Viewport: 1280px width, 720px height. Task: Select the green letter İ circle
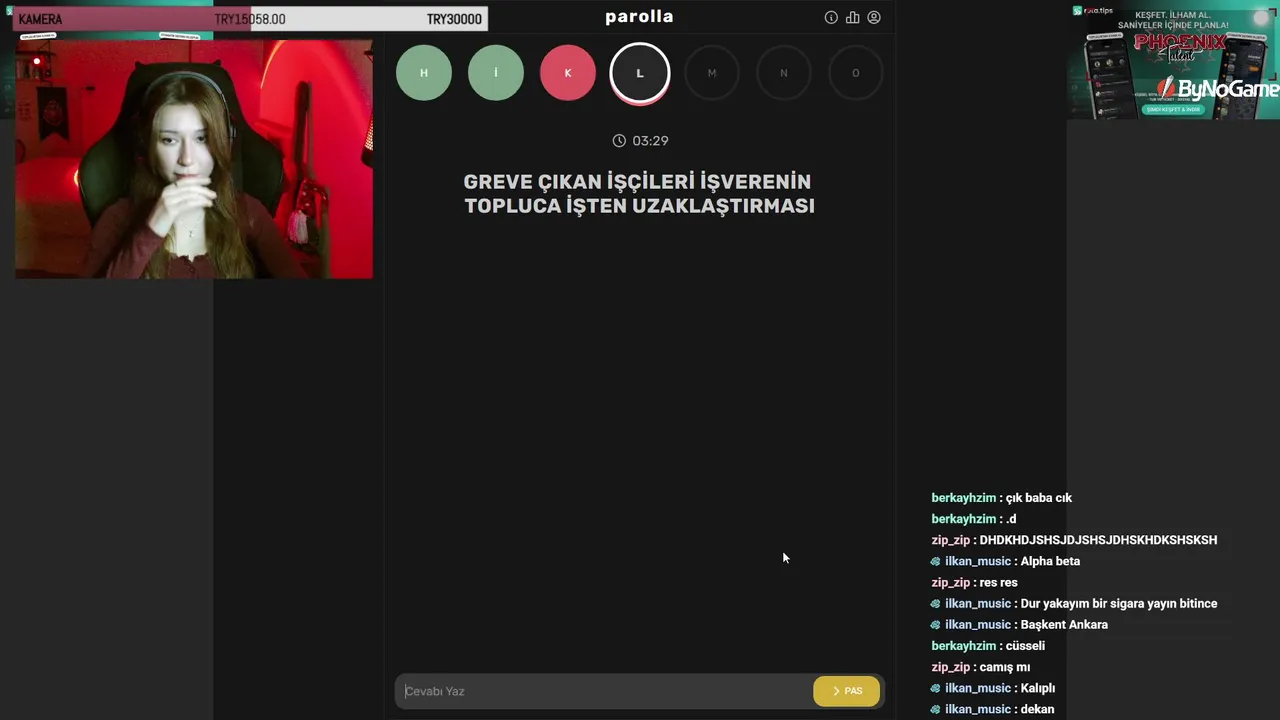tap(496, 73)
